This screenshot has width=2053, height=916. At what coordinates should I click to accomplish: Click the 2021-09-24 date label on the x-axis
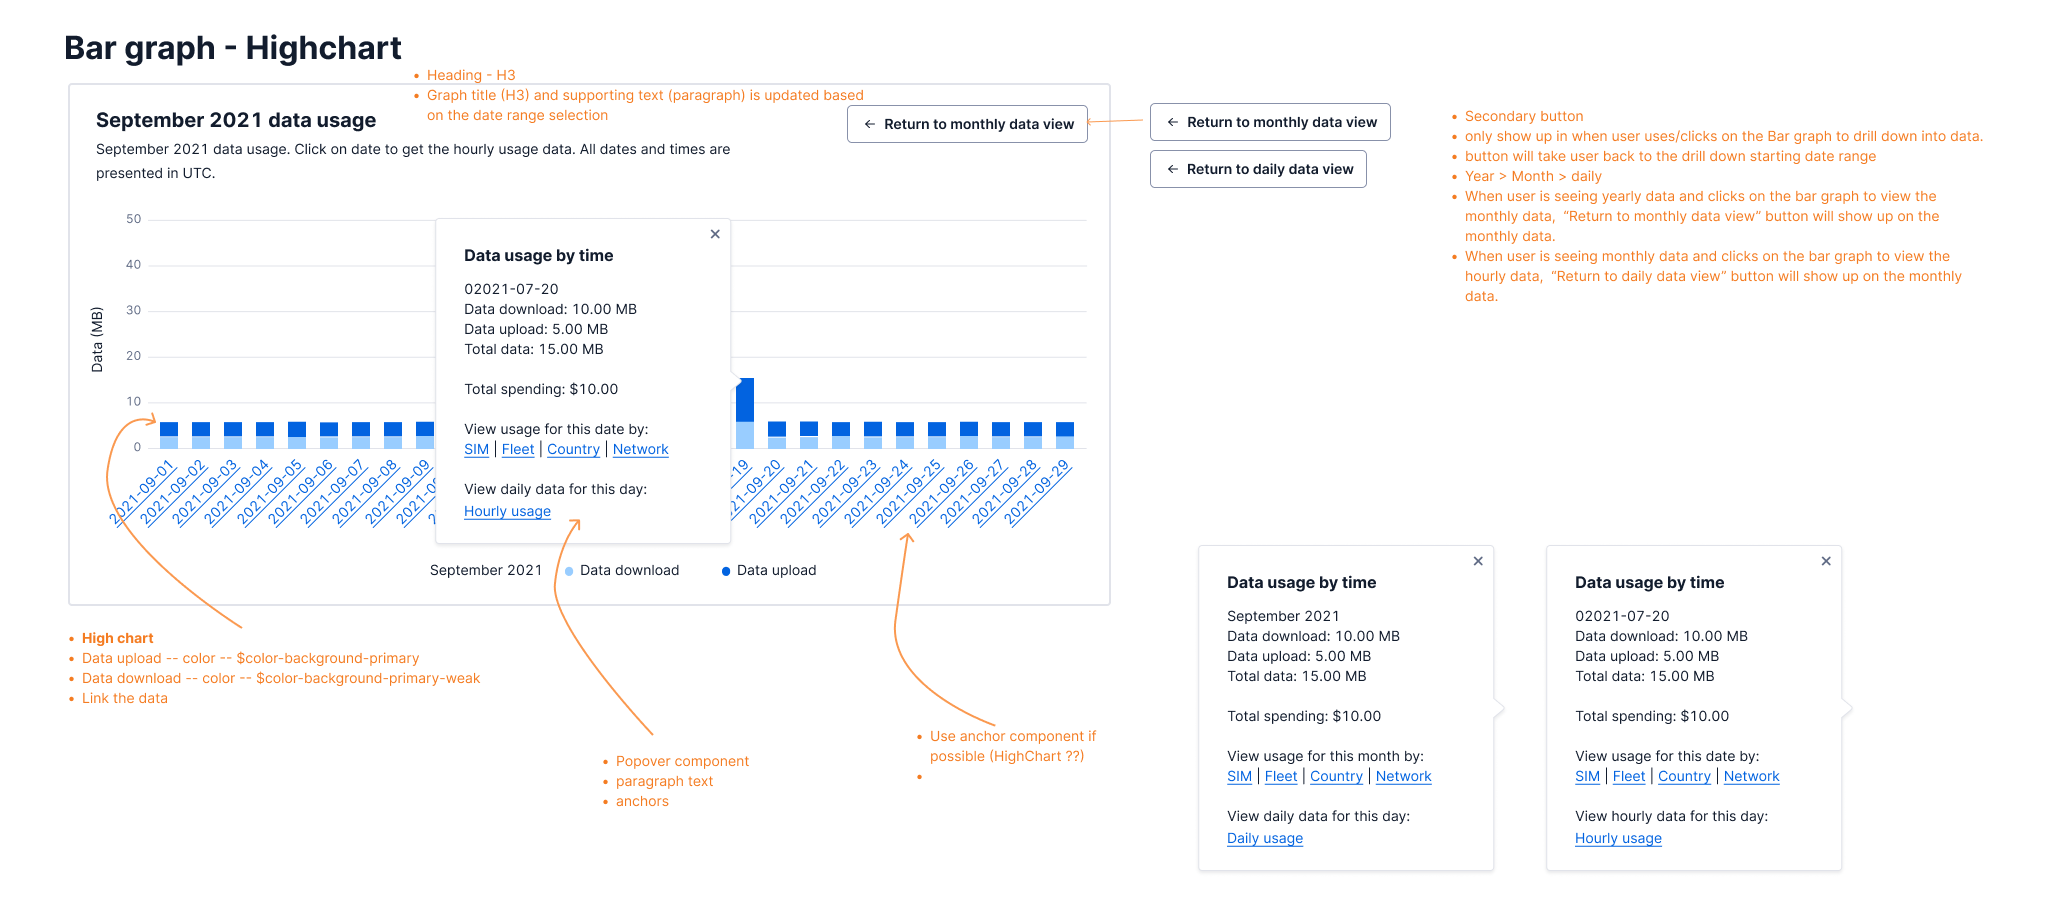878,493
